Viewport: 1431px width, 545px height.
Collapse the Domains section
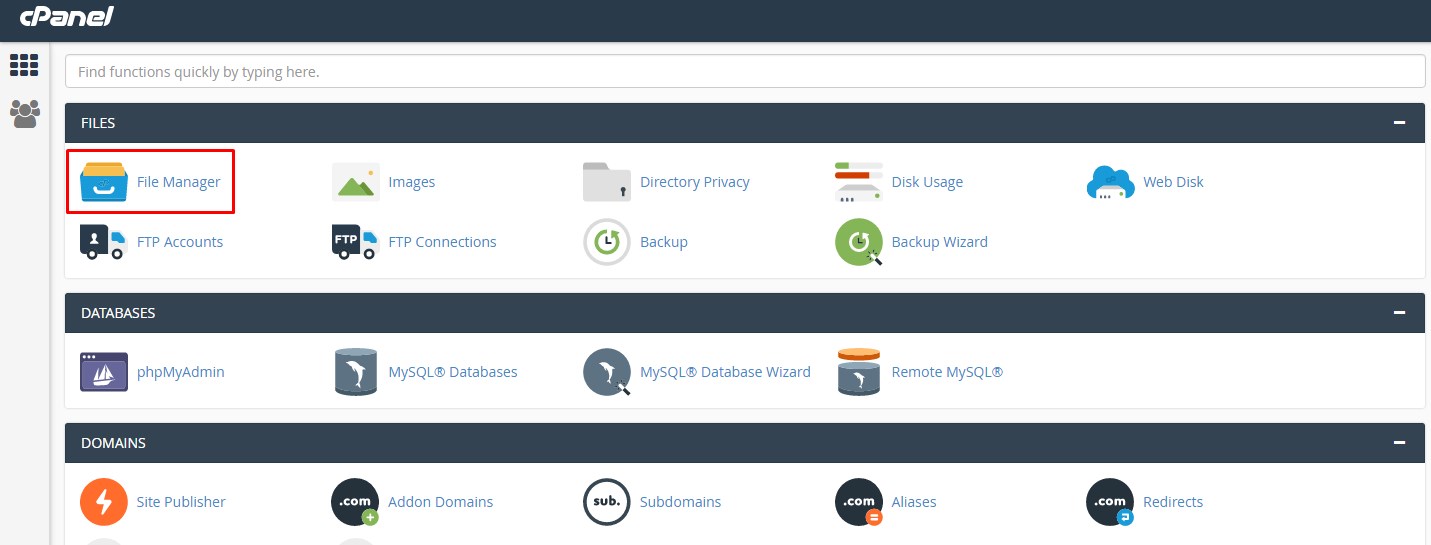(x=1399, y=443)
